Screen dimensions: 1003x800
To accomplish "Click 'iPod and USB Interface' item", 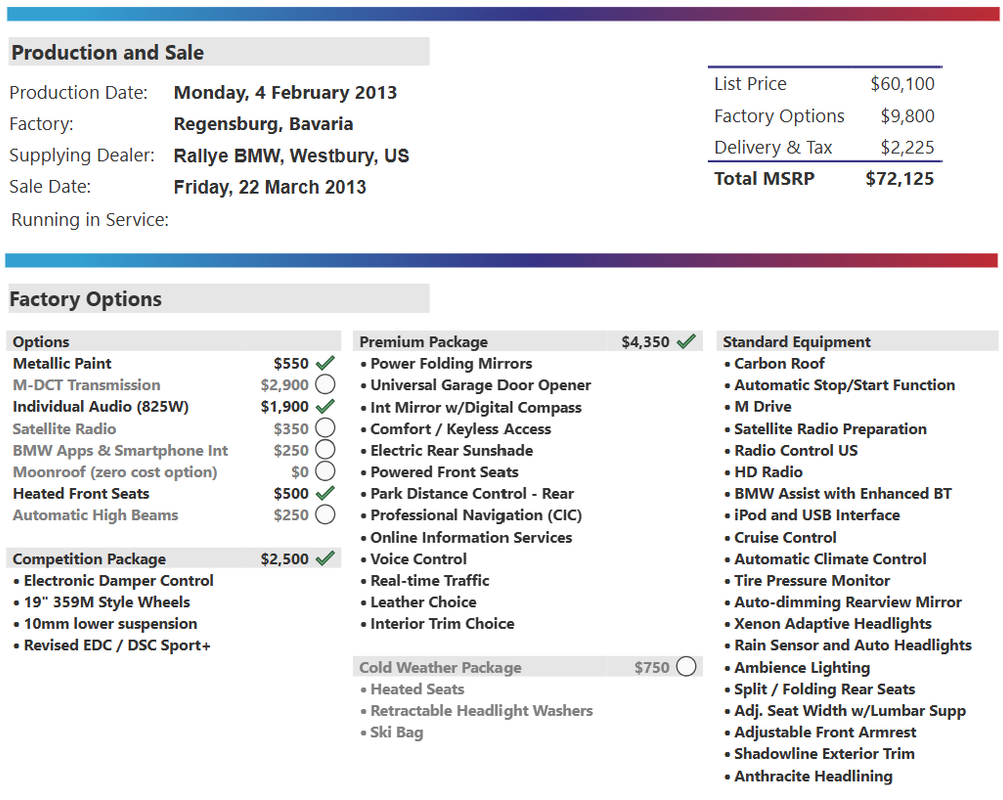I will pyautogui.click(x=817, y=515).
